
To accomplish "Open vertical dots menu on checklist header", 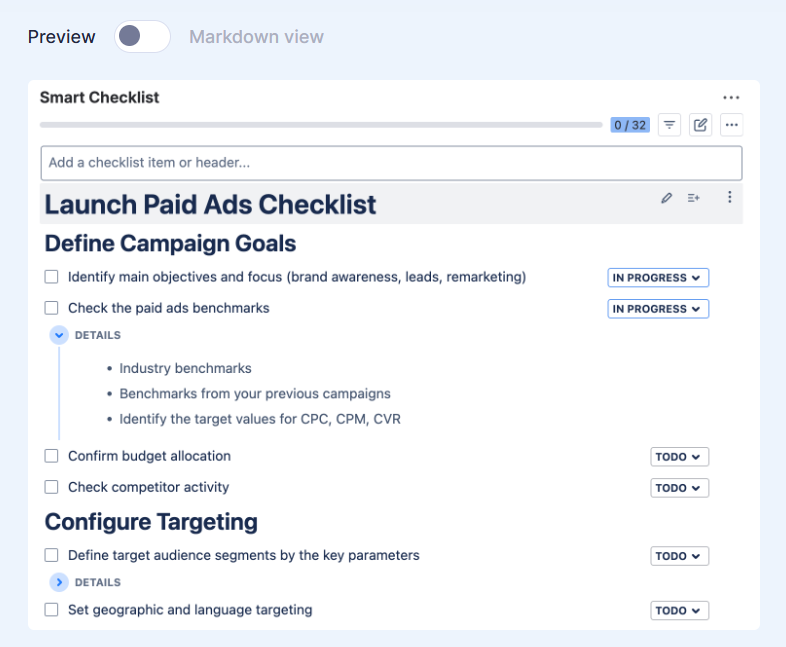I will 729,198.
